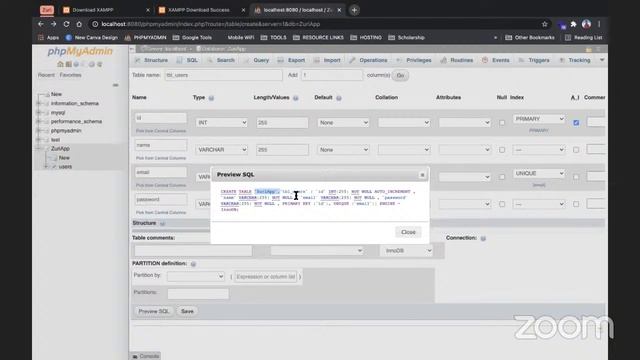Select the users table in tree
Viewport: 640px width, 360px height.
point(65,167)
